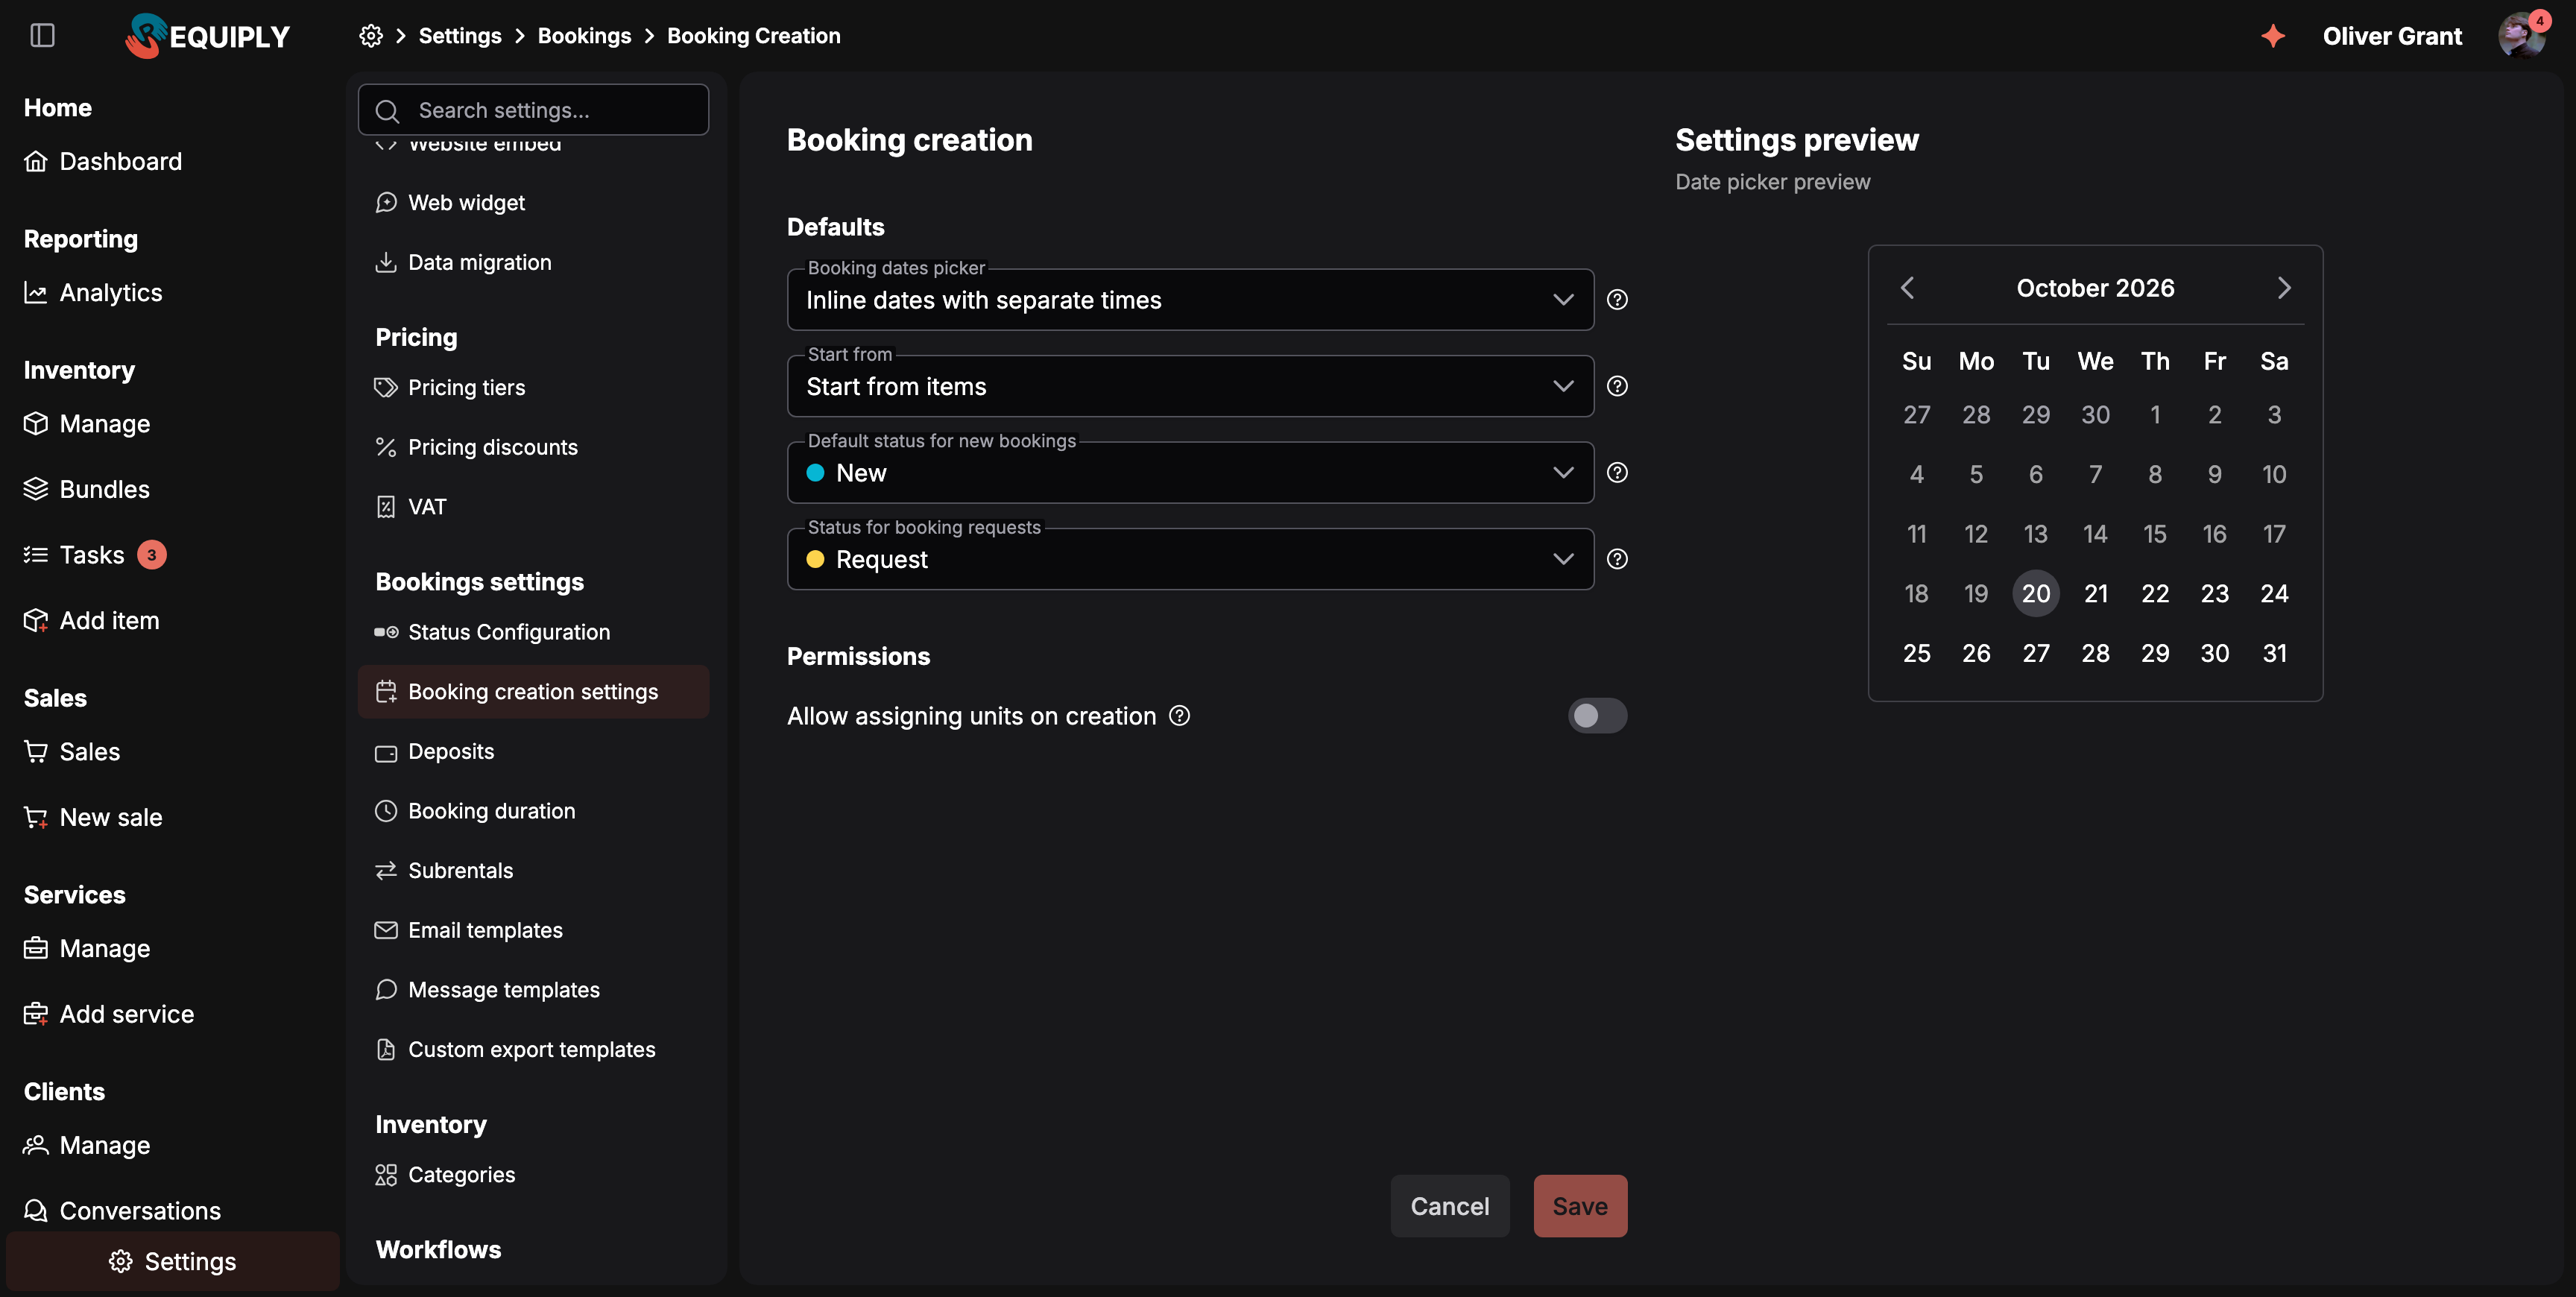Open Analytics in the sidebar
The width and height of the screenshot is (2576, 1297).
tap(93, 293)
